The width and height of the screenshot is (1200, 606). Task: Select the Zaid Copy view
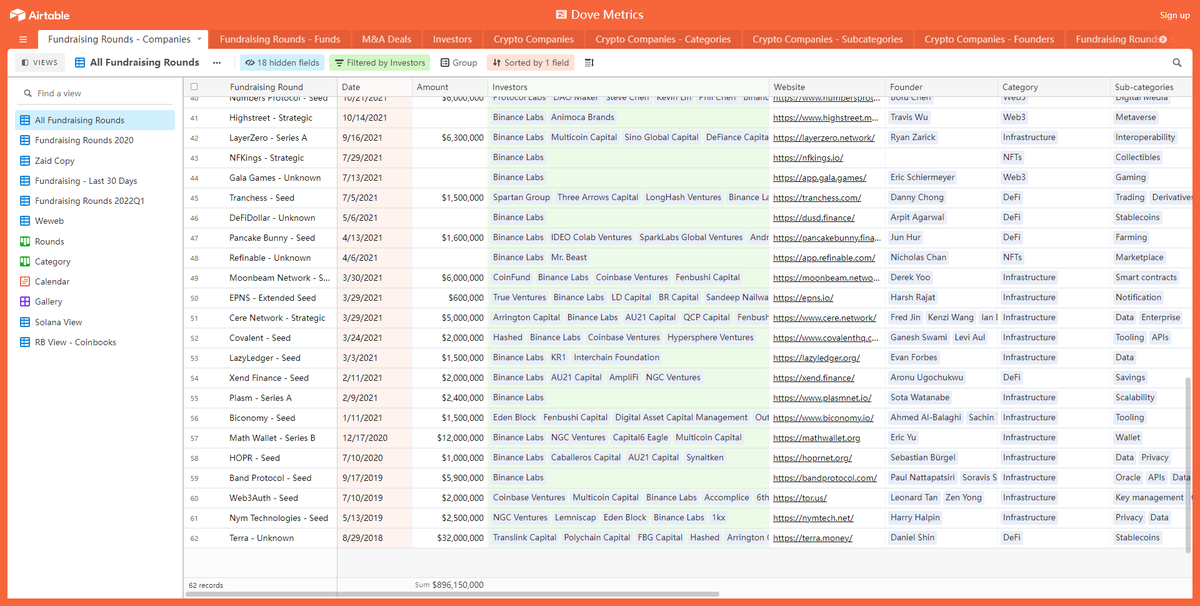tap(54, 160)
